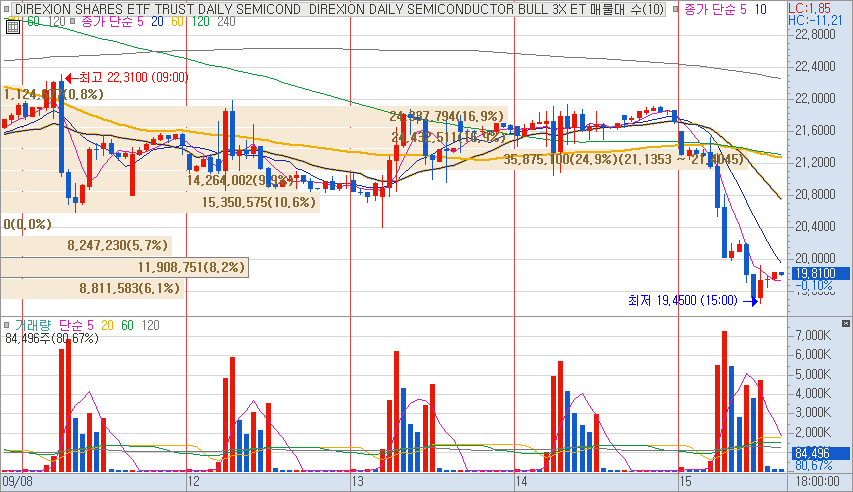Click the gray 240 moving average label
The width and height of the screenshot is (853, 492).
click(226, 21)
